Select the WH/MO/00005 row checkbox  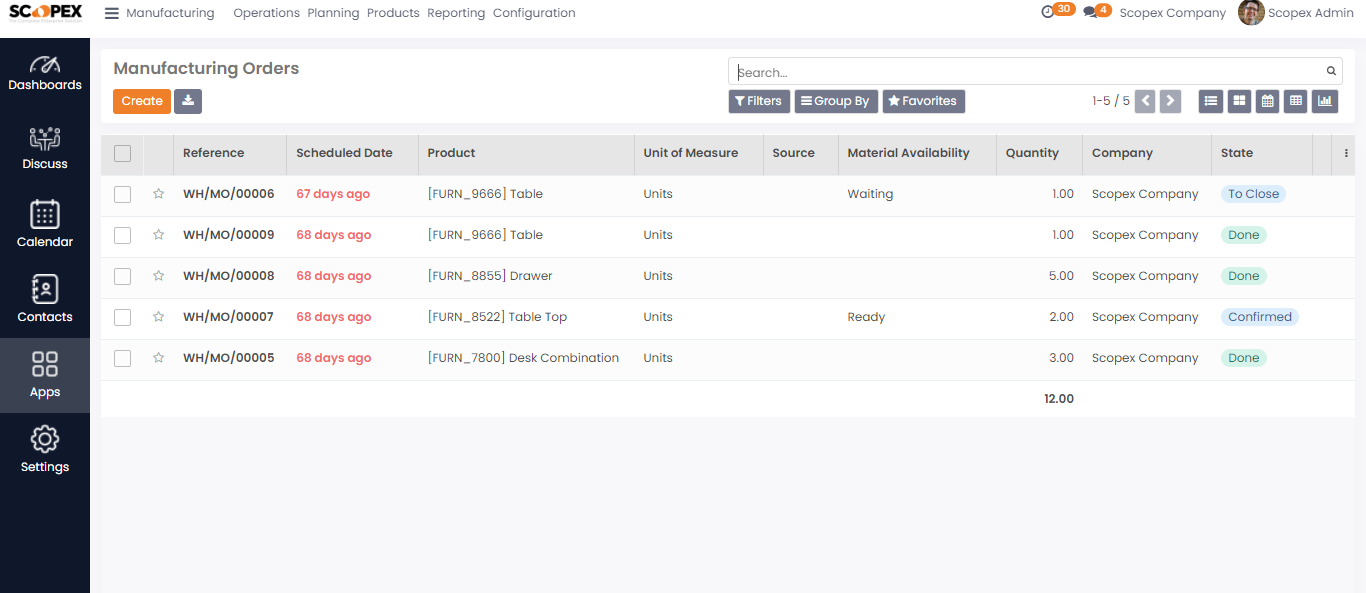tap(122, 358)
